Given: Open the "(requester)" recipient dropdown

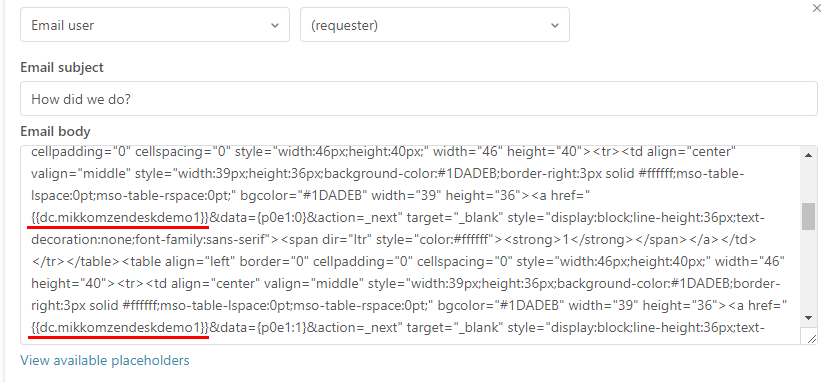Looking at the screenshot, I should tap(435, 25).
